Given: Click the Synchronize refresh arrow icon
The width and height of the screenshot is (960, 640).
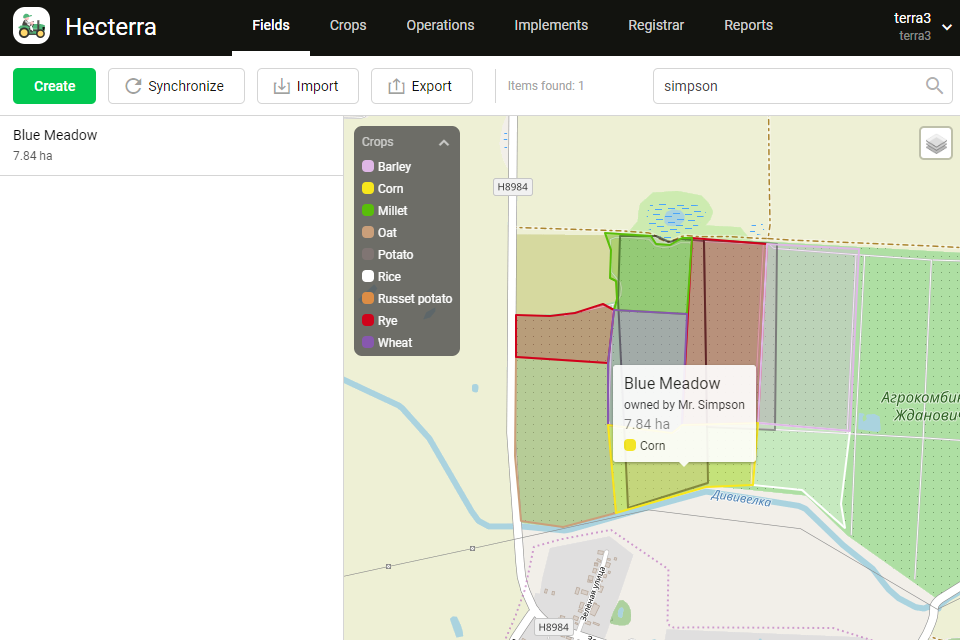Looking at the screenshot, I should pyautogui.click(x=133, y=86).
